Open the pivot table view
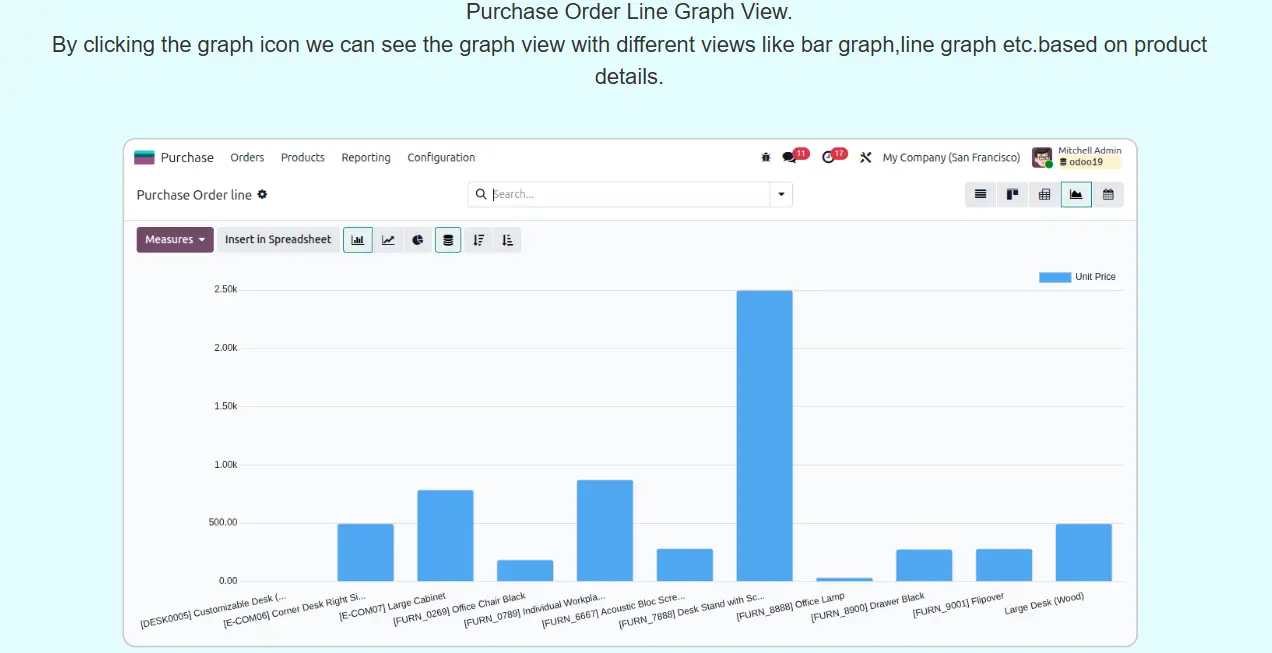The image size is (1272, 653). (x=1044, y=194)
